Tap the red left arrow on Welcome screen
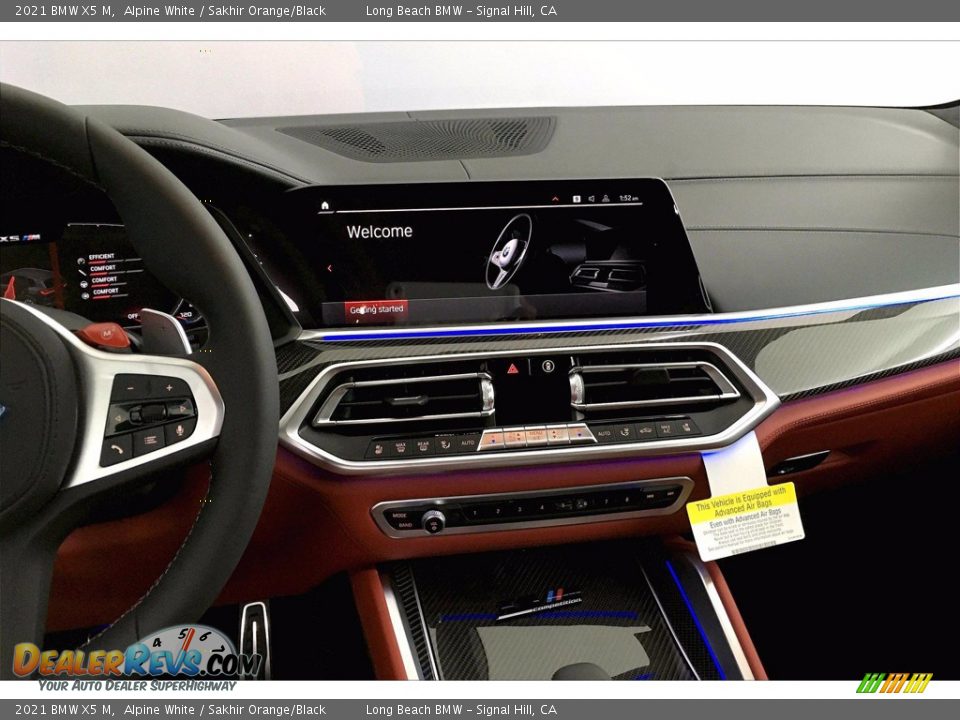 click(x=329, y=268)
